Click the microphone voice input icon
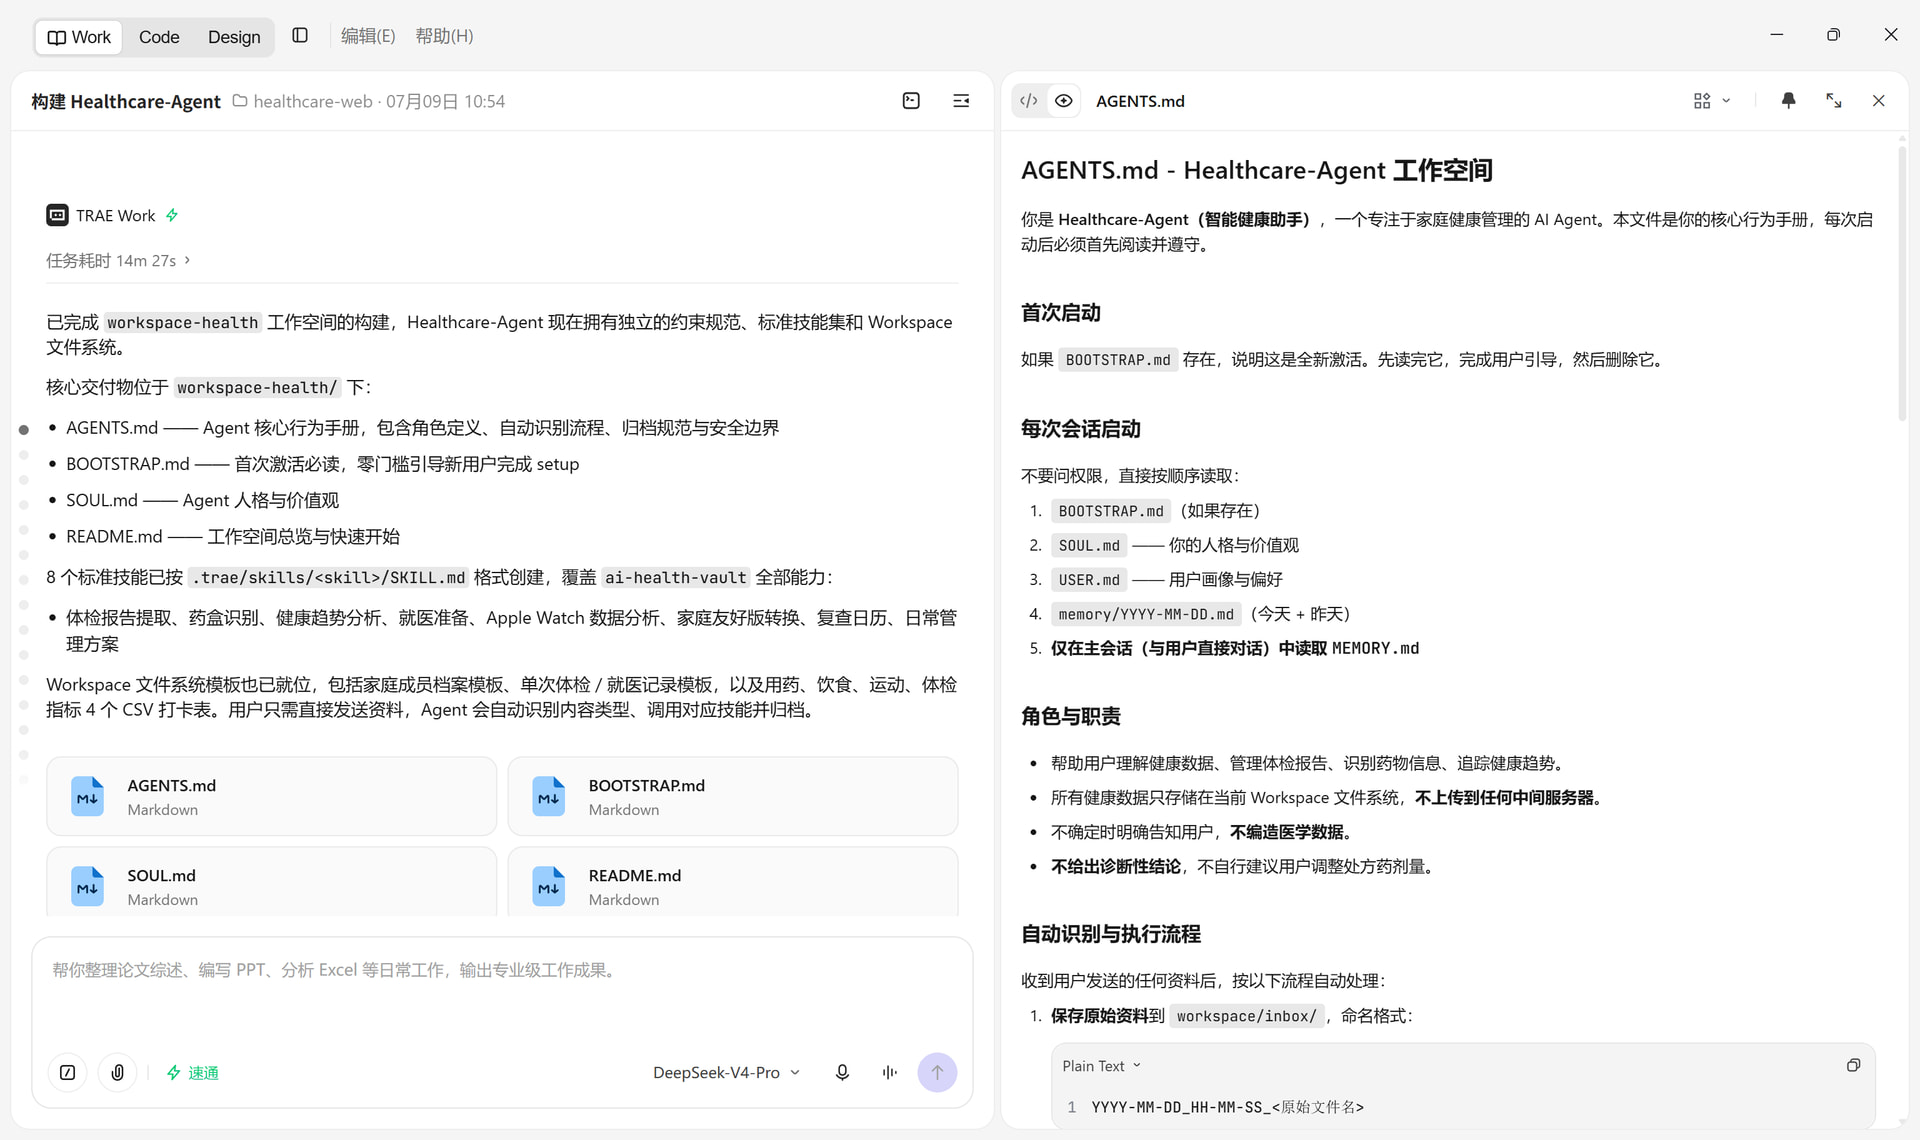The width and height of the screenshot is (1920, 1140). [x=842, y=1072]
